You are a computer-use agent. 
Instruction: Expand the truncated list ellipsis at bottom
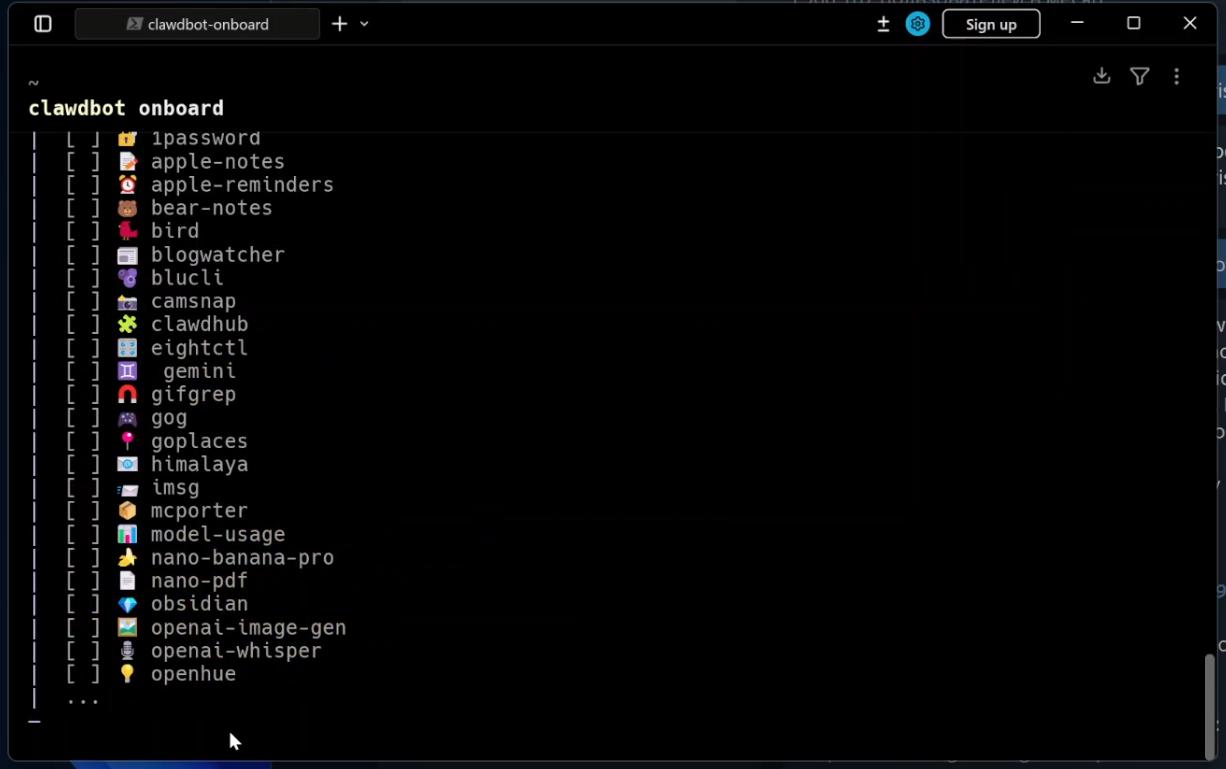[83, 700]
